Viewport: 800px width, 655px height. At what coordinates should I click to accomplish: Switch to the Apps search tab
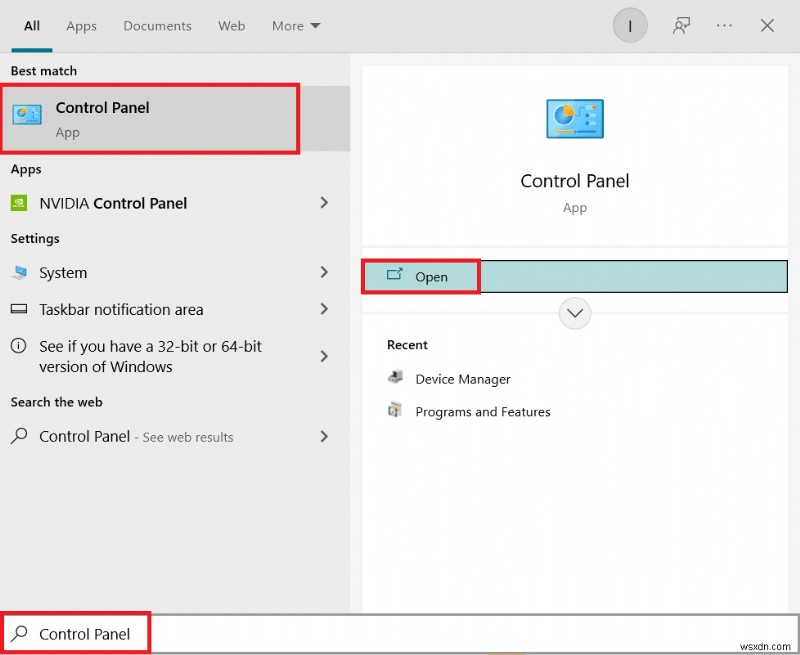tap(81, 26)
